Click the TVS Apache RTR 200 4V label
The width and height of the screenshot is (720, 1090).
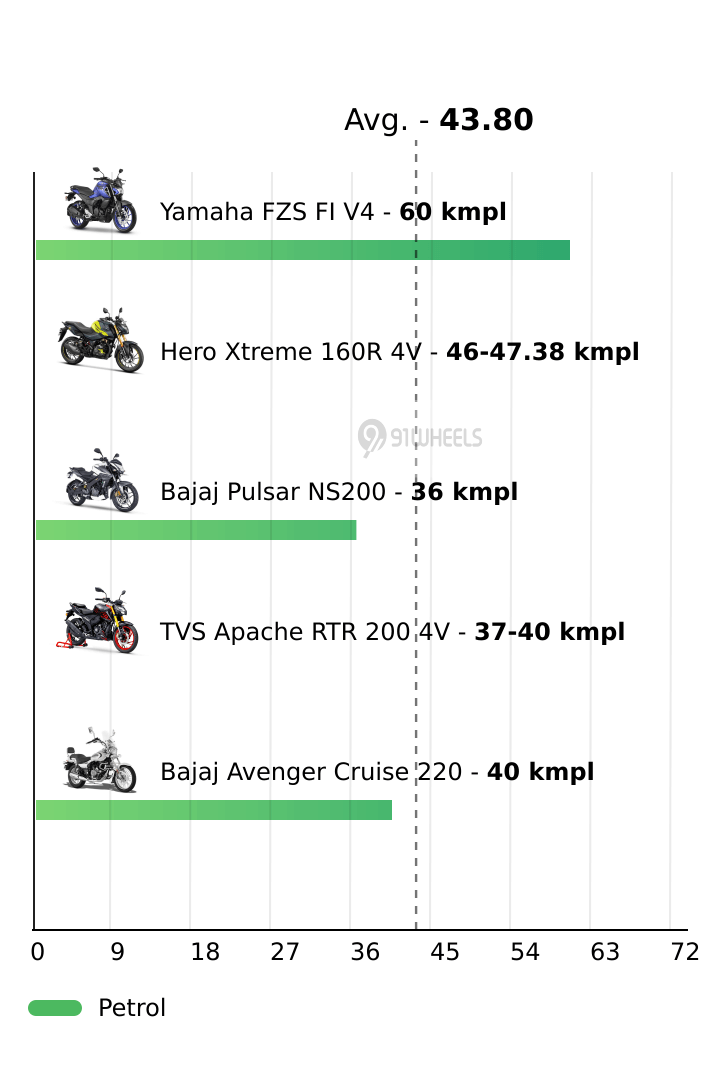click(392, 632)
